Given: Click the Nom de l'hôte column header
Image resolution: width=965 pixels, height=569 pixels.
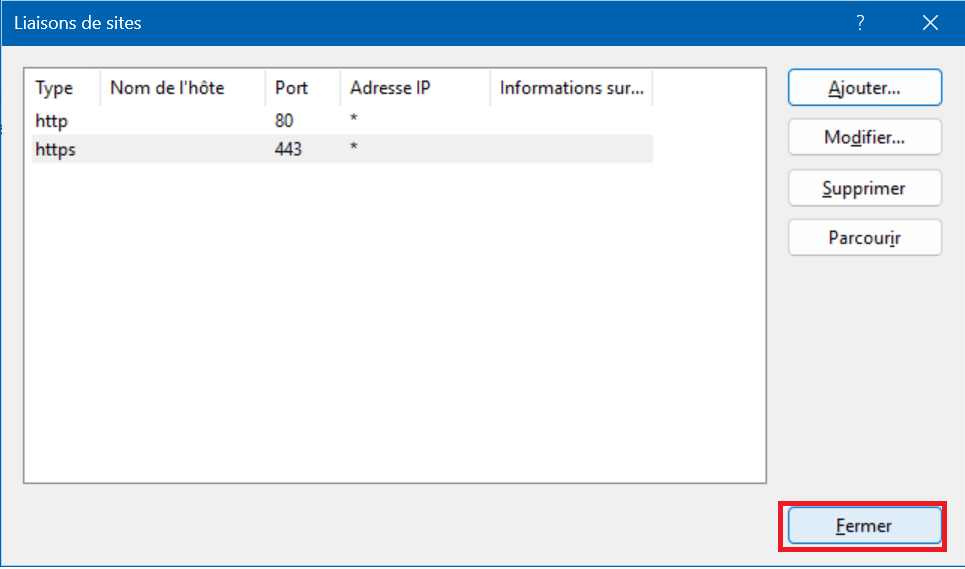Looking at the screenshot, I should [167, 88].
